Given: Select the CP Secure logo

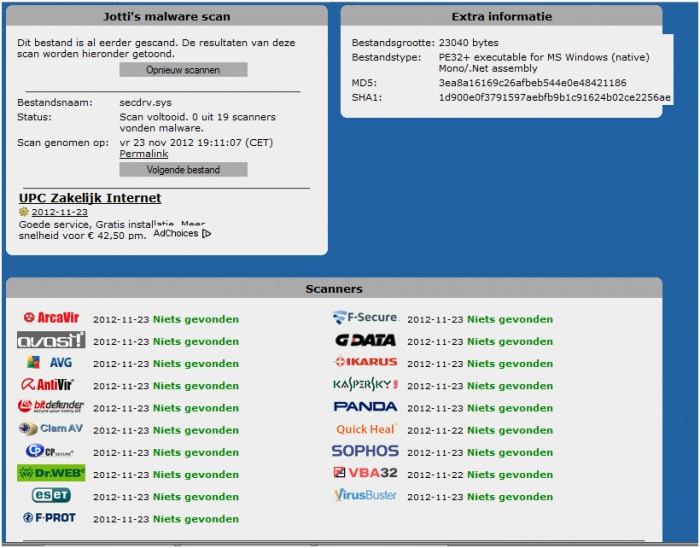Looking at the screenshot, I should [49, 451].
